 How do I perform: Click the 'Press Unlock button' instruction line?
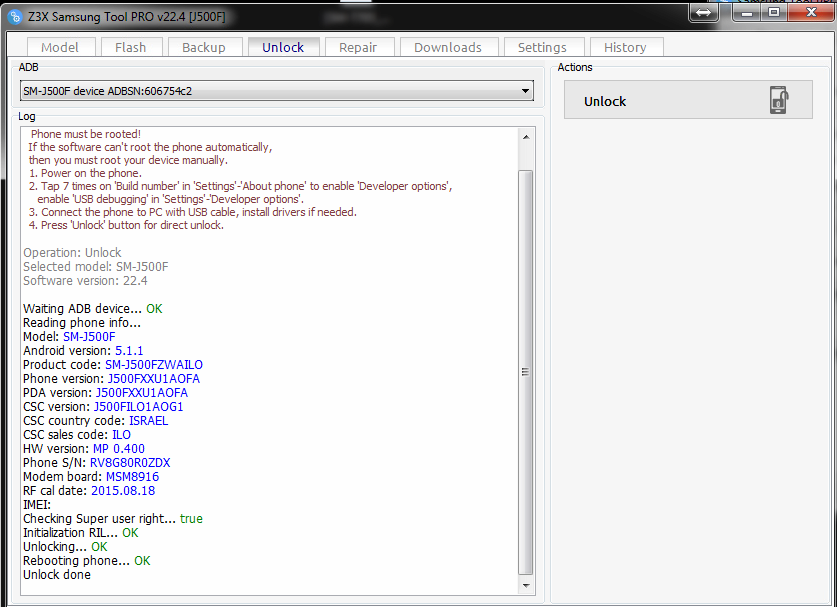point(126,225)
